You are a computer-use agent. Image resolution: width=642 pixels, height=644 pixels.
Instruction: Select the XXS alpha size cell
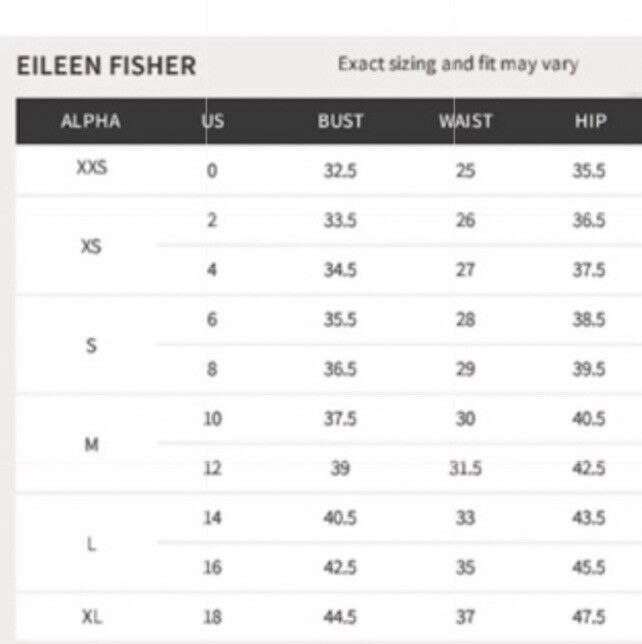92,168
